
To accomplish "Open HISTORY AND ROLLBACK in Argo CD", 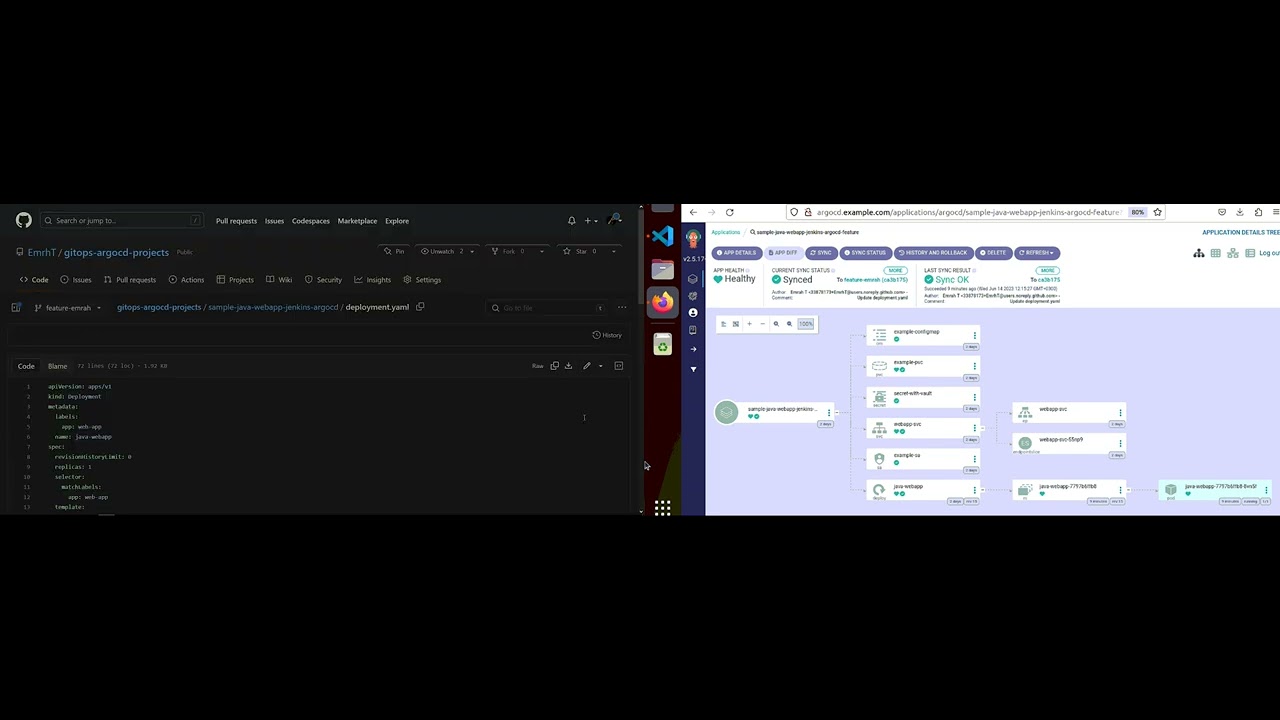I will [932, 253].
